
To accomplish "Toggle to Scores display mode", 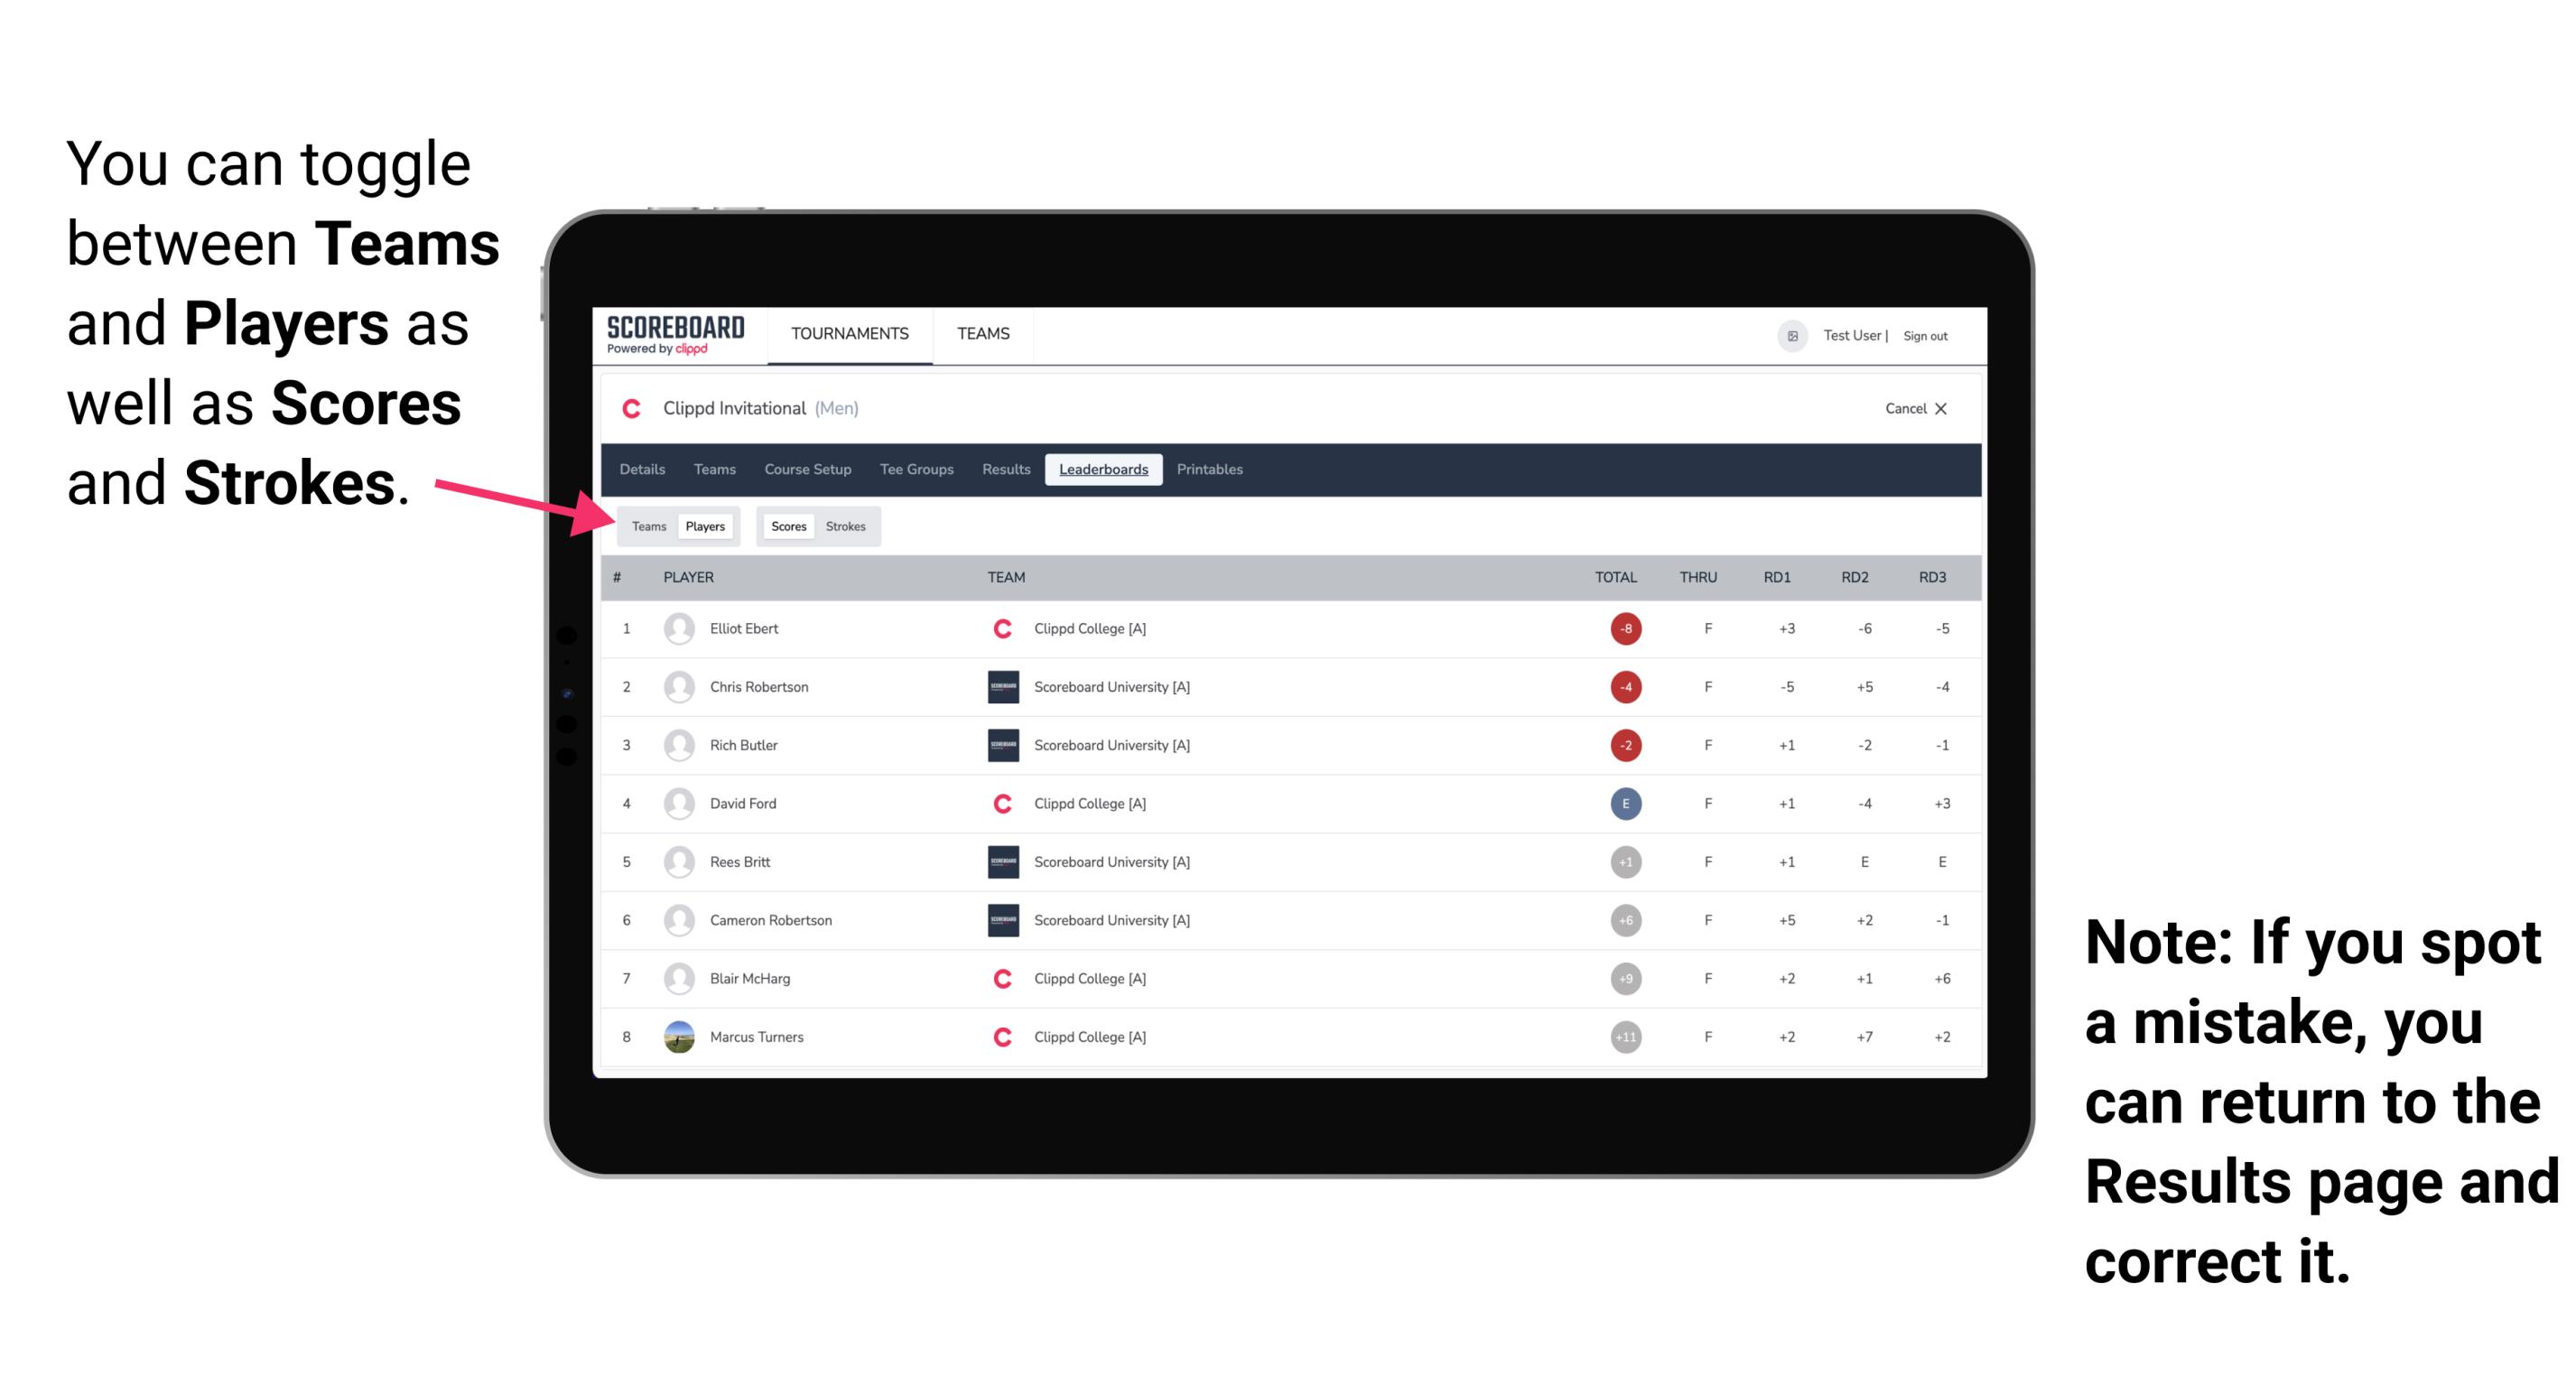I will pos(788,526).
